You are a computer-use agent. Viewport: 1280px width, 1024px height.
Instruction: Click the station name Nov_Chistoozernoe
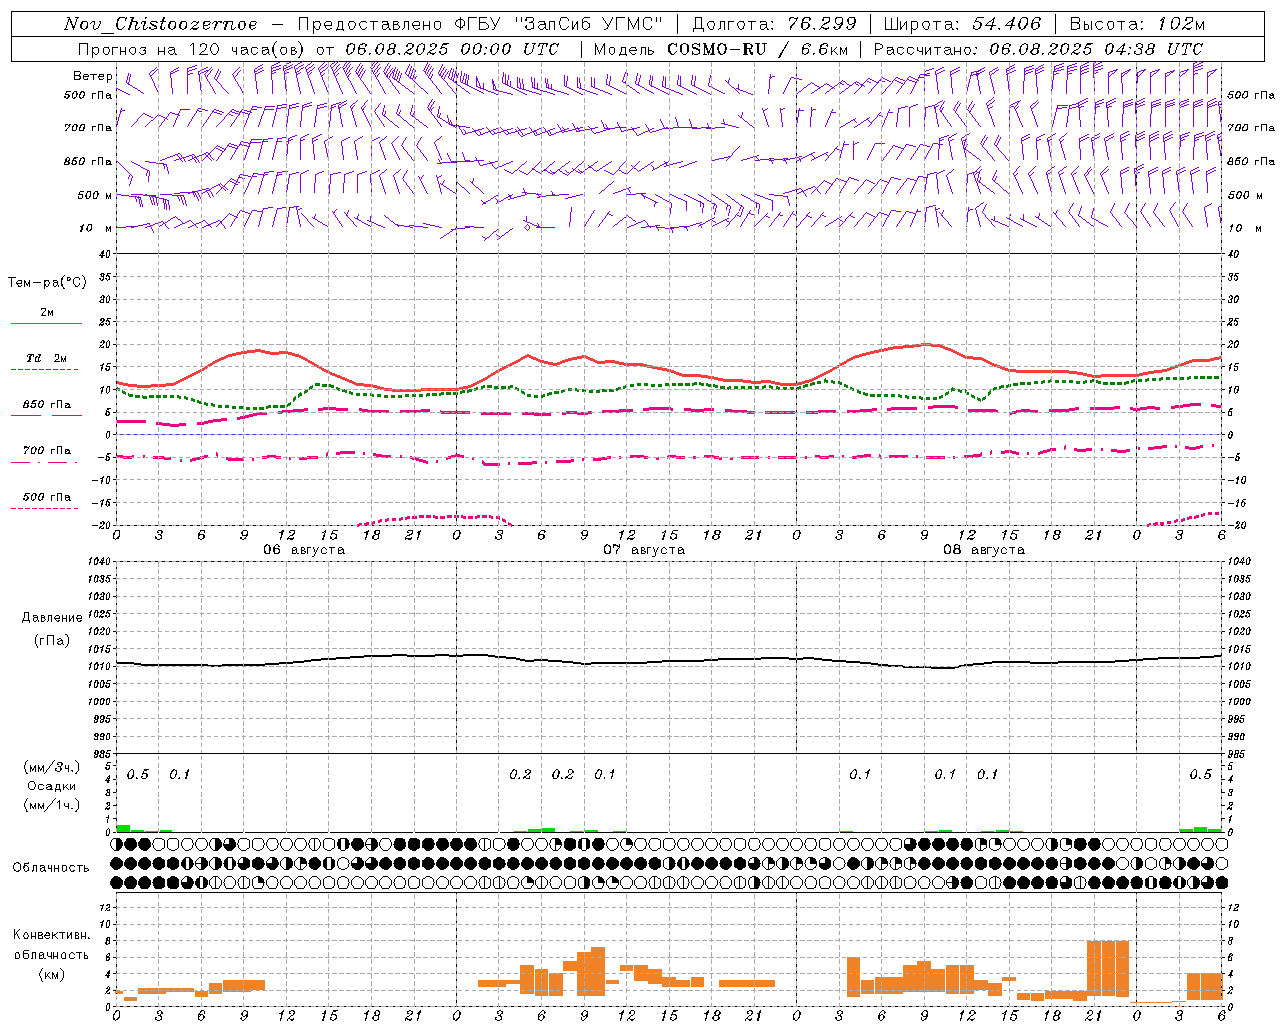(x=160, y=24)
